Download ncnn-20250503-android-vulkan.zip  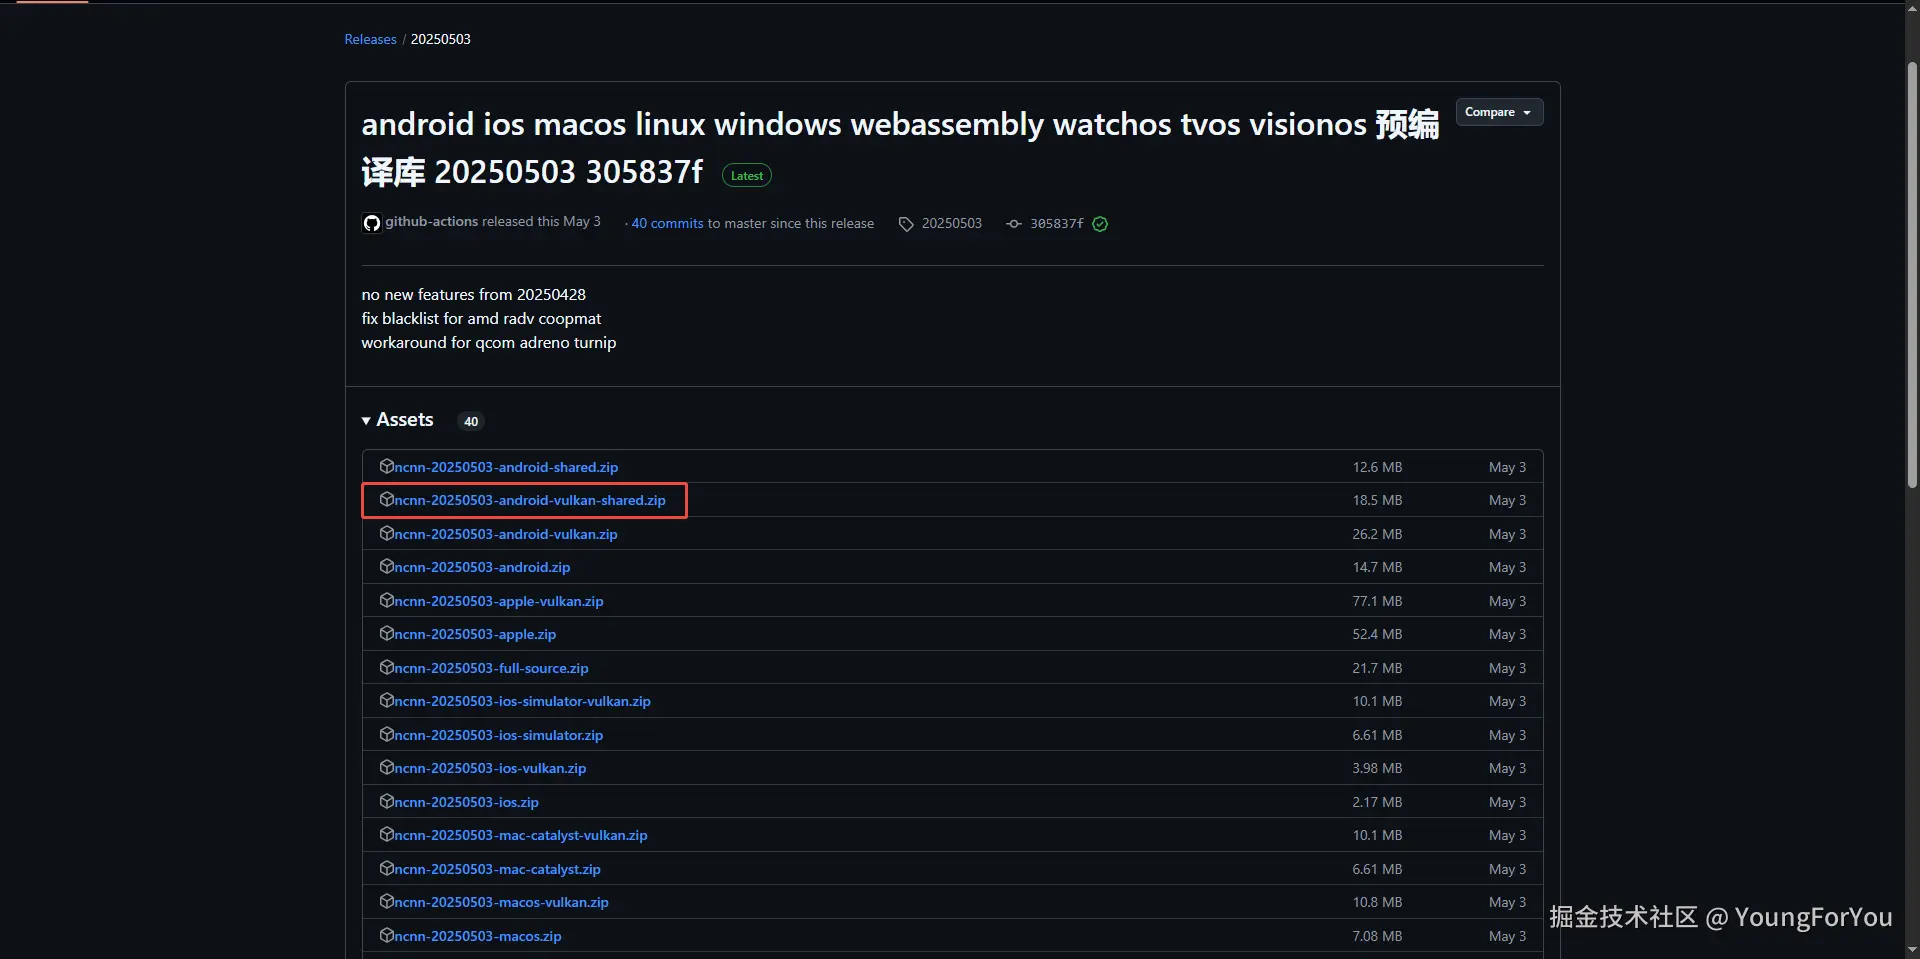[506, 534]
